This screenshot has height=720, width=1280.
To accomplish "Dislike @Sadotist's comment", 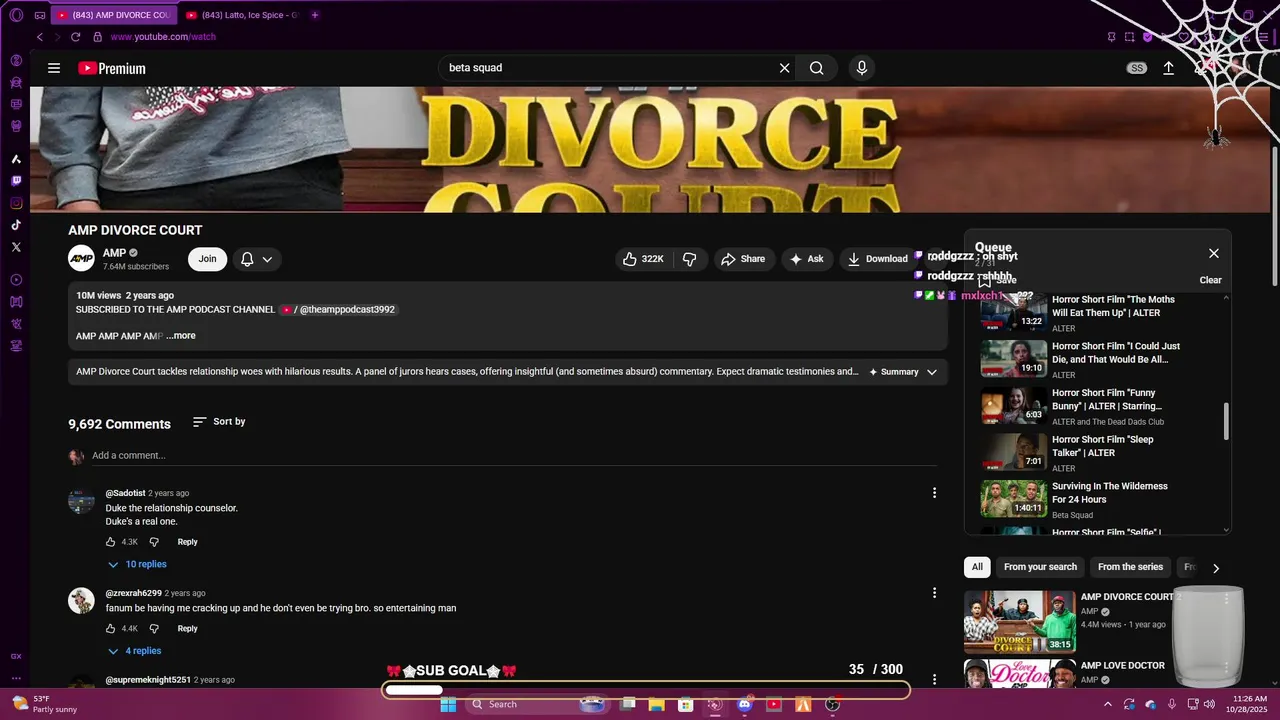I will (154, 542).
